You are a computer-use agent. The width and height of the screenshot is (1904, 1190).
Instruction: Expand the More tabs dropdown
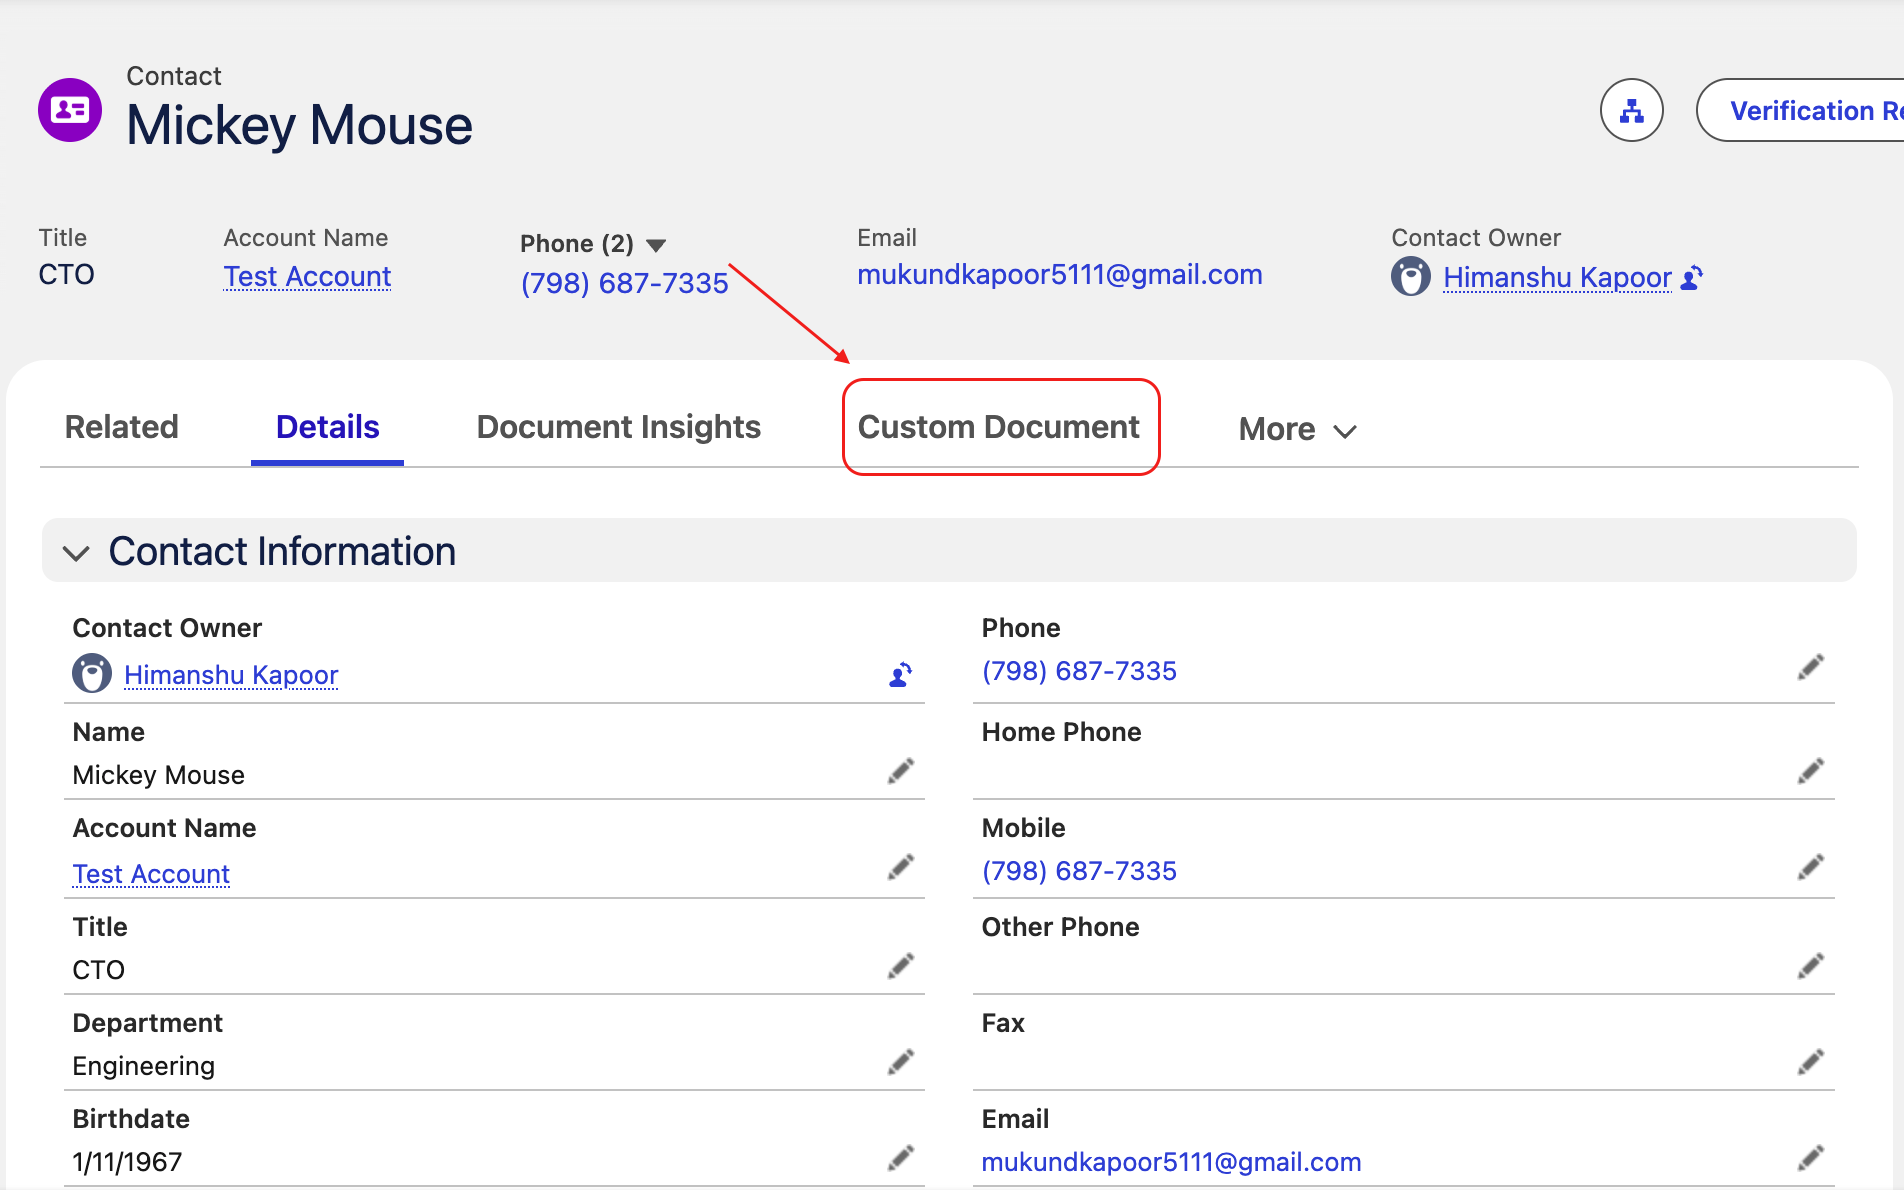[x=1298, y=430]
